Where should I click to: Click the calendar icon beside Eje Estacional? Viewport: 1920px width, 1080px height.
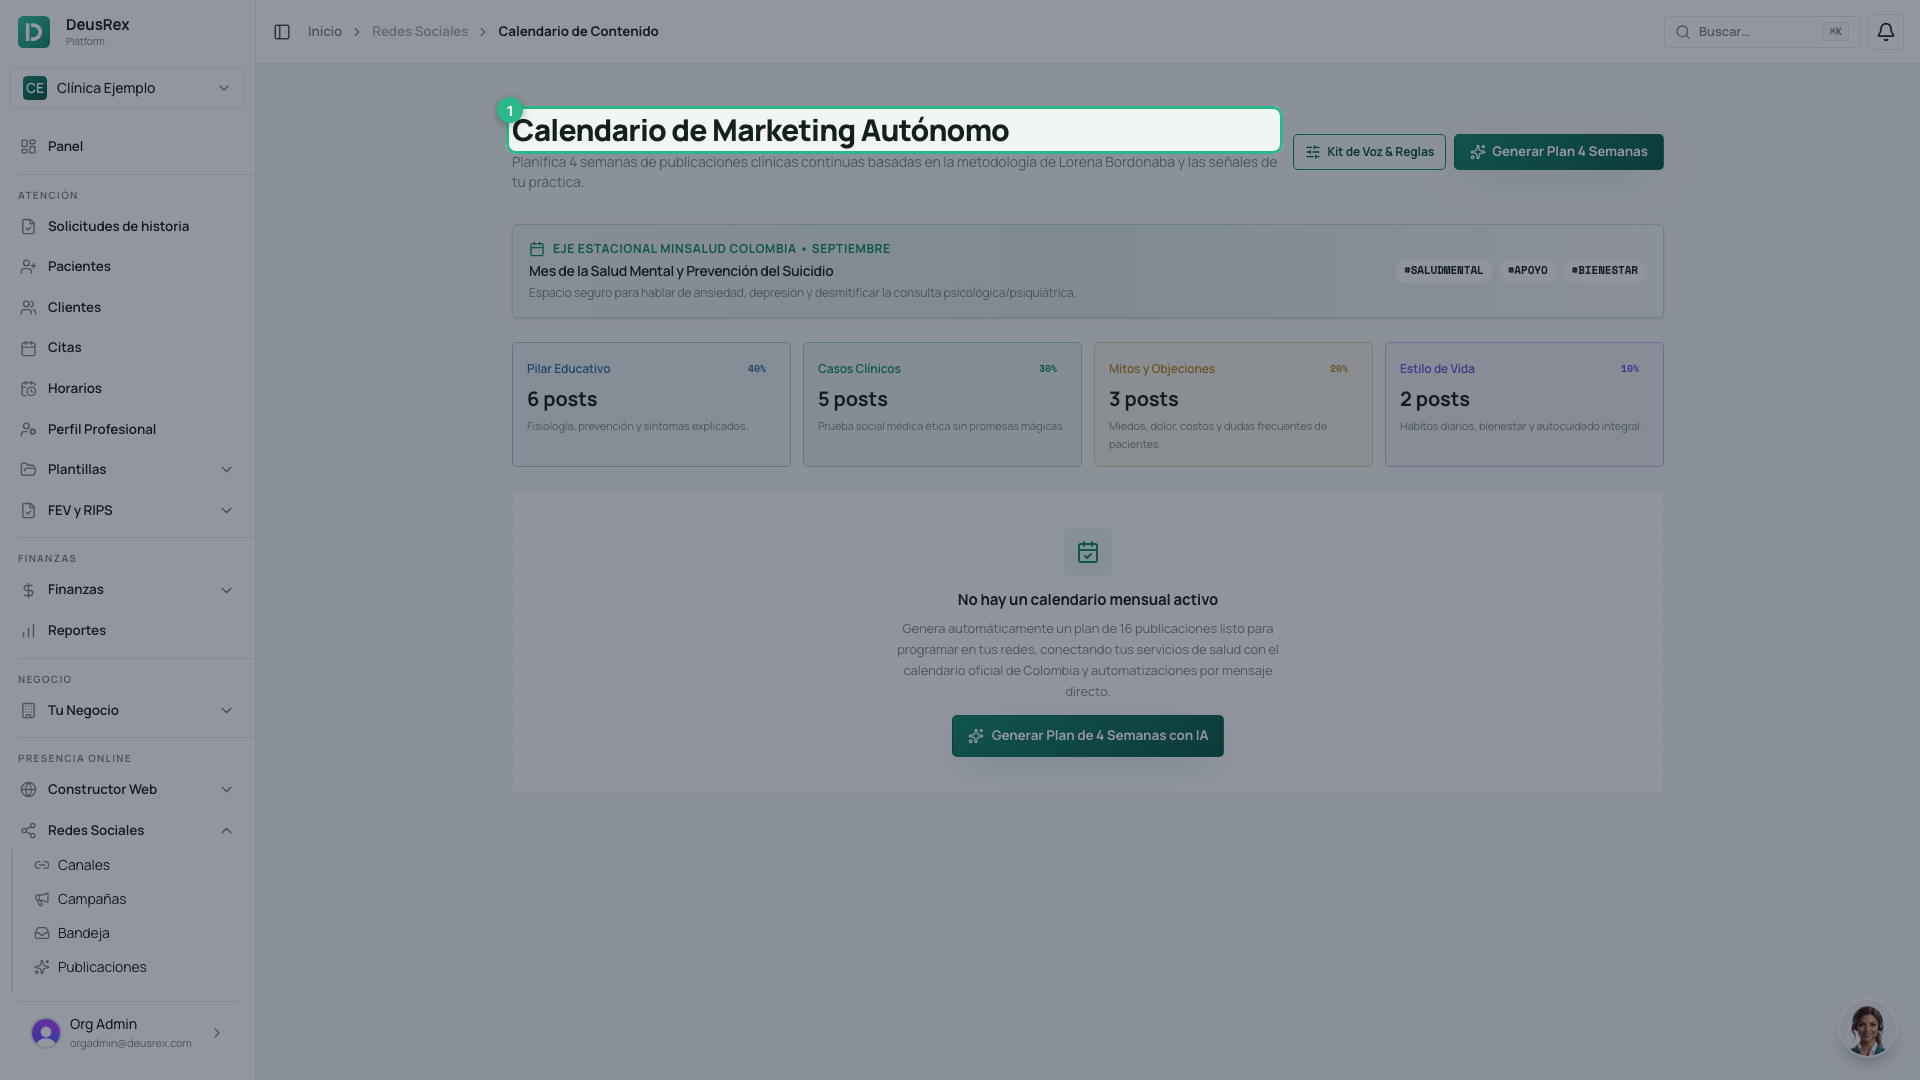[537, 249]
